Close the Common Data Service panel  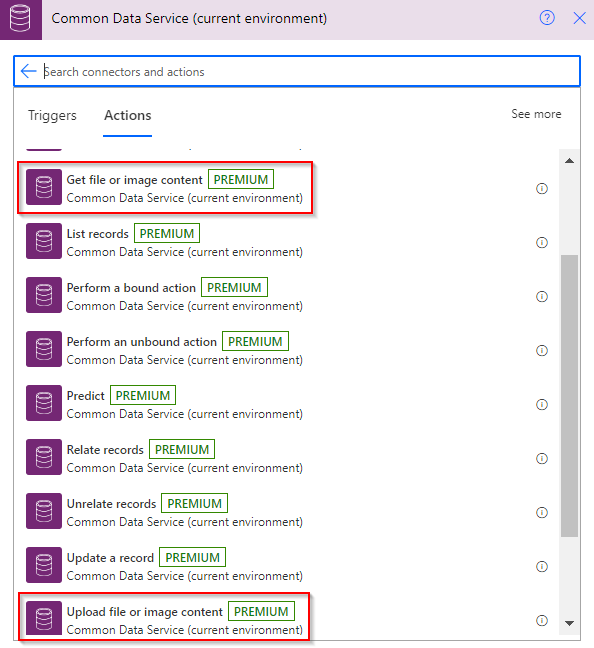pos(580,18)
